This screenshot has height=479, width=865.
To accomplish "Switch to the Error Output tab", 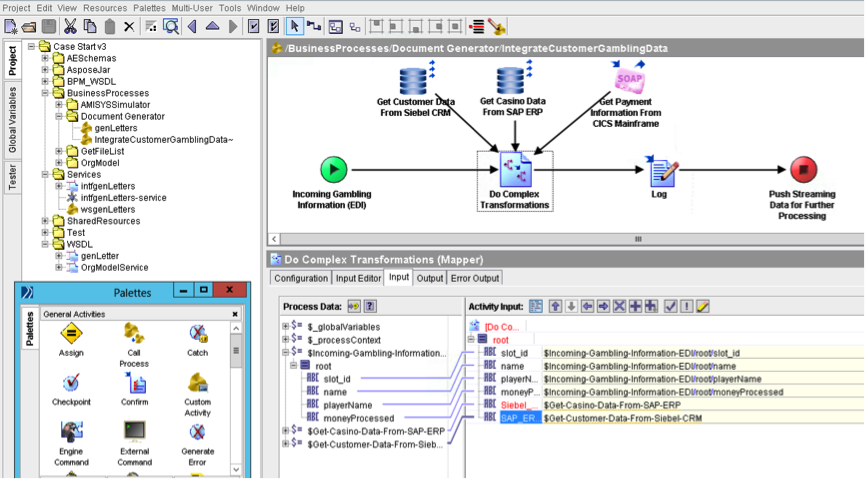I will (475, 278).
